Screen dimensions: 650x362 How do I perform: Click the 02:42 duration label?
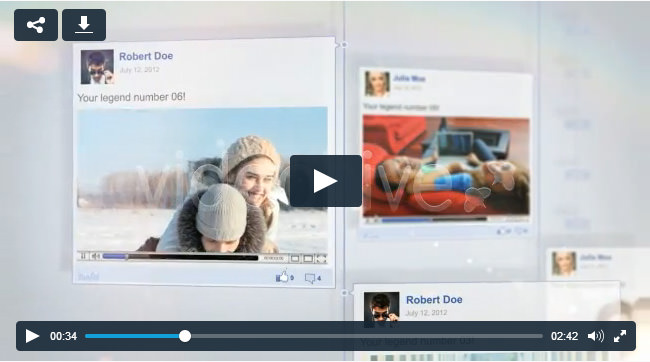(564, 336)
